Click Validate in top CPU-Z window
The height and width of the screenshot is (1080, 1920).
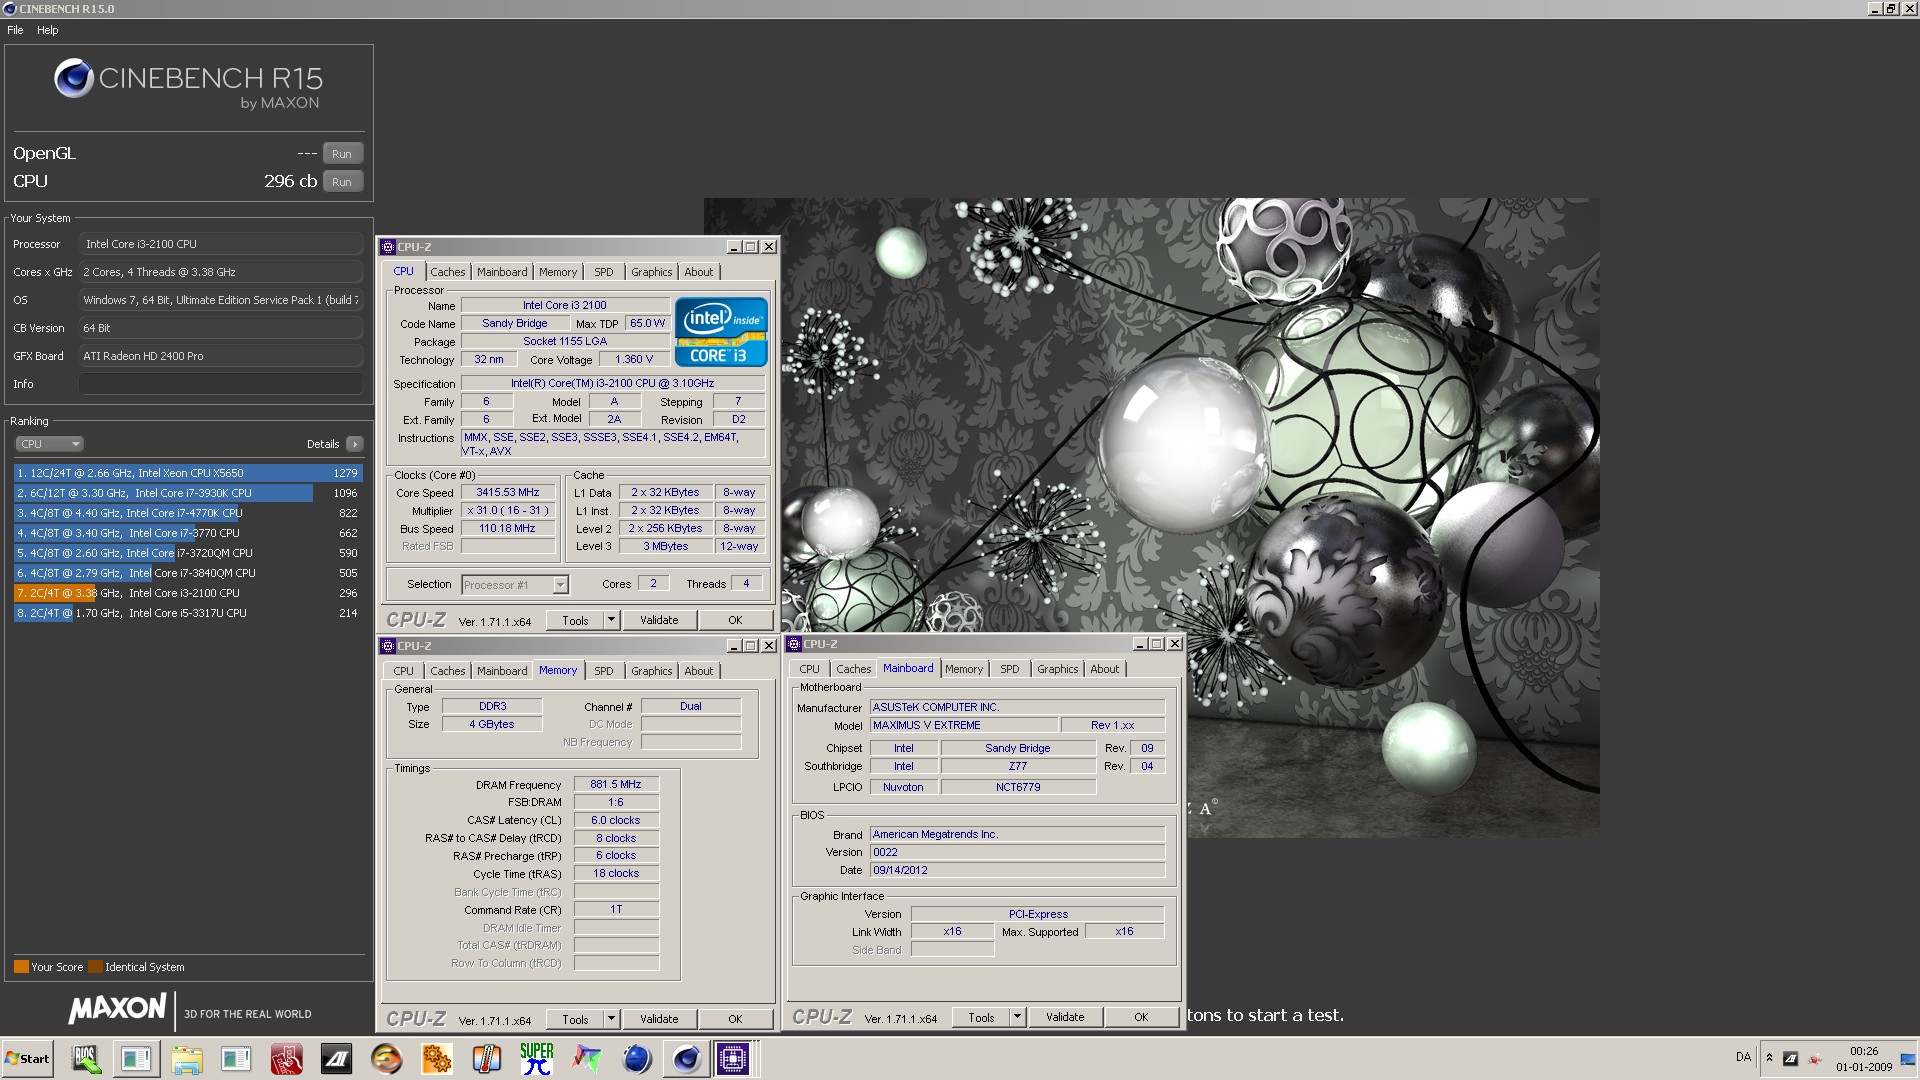(x=659, y=620)
